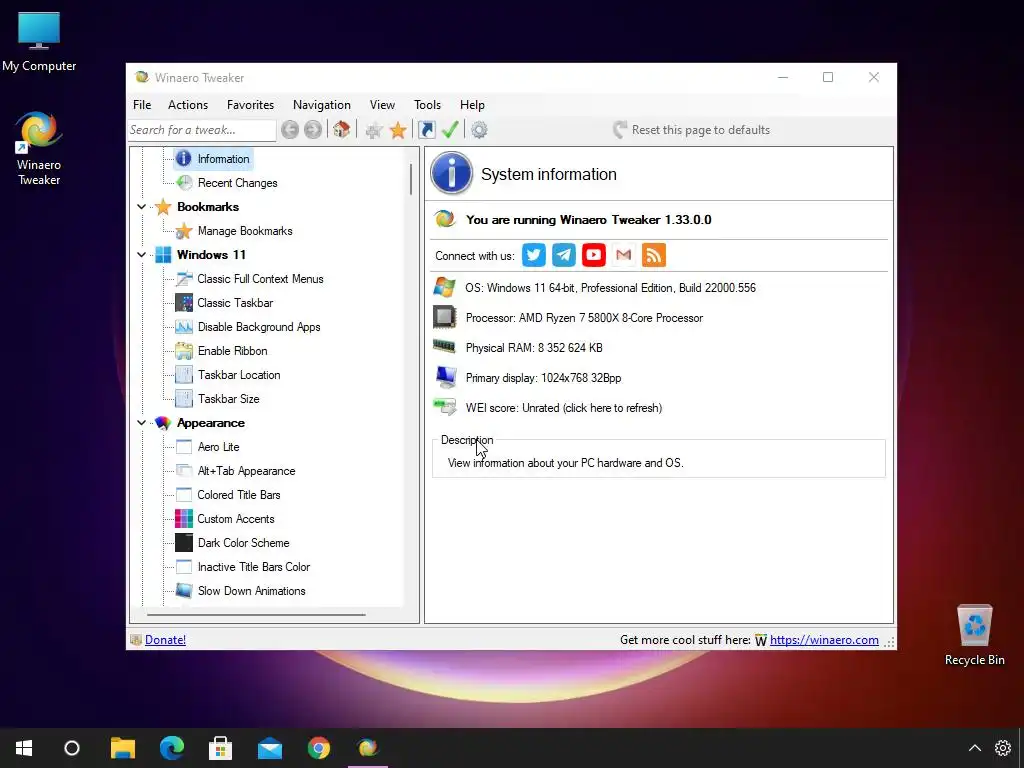
Task: Select Classic Full Context Menus
Action: click(x=261, y=279)
